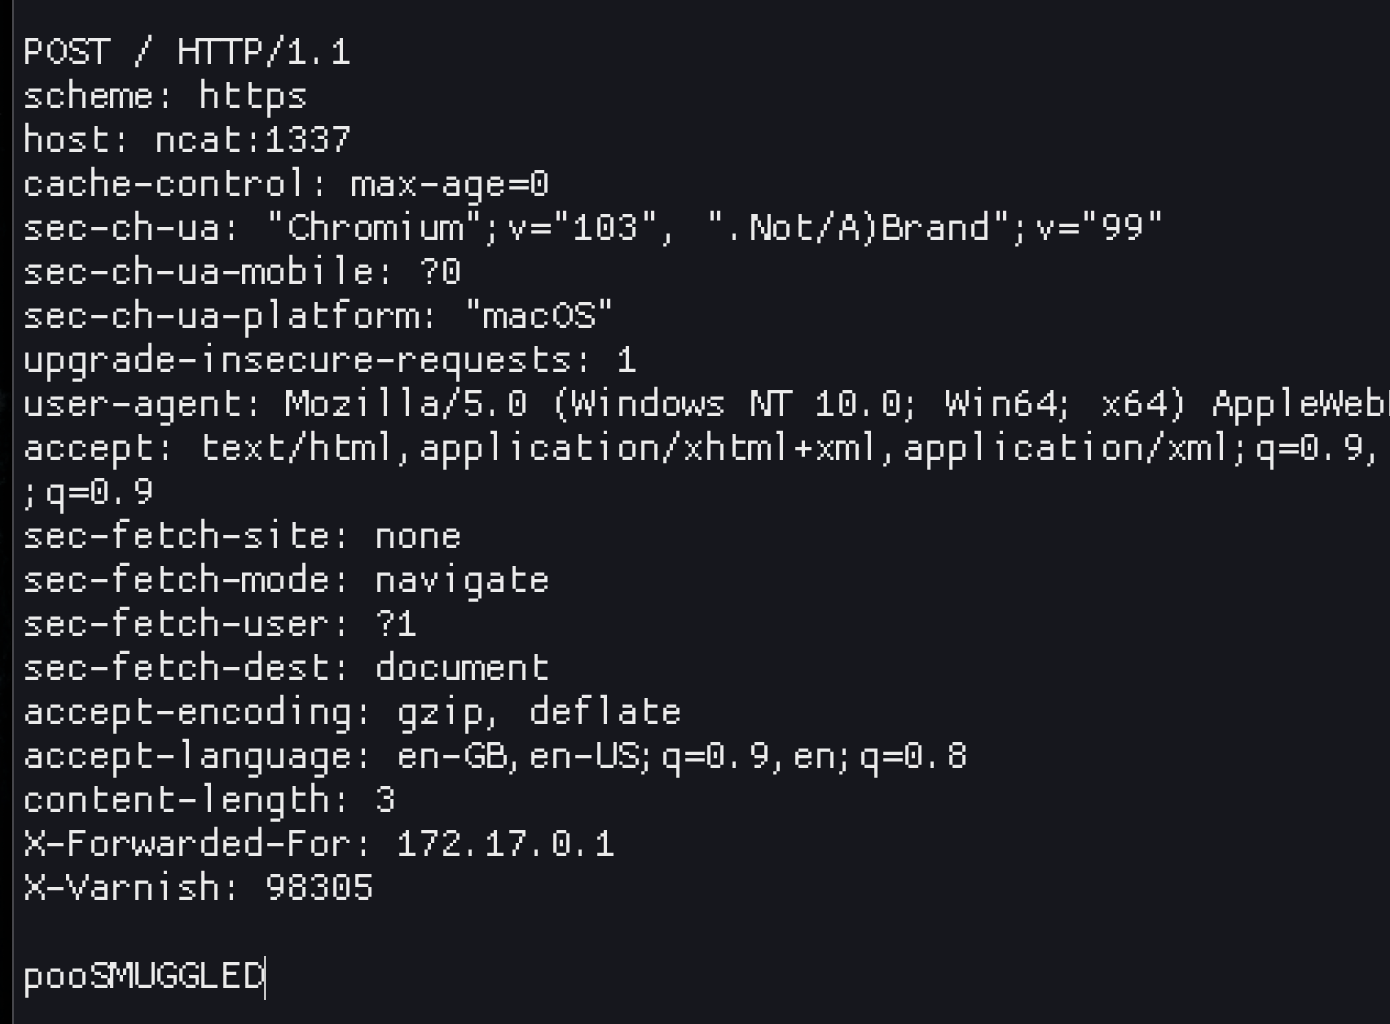Screen dimensions: 1390x1024
Task: Click the sec-fetch-mode: navigate line
Action: 286,580
